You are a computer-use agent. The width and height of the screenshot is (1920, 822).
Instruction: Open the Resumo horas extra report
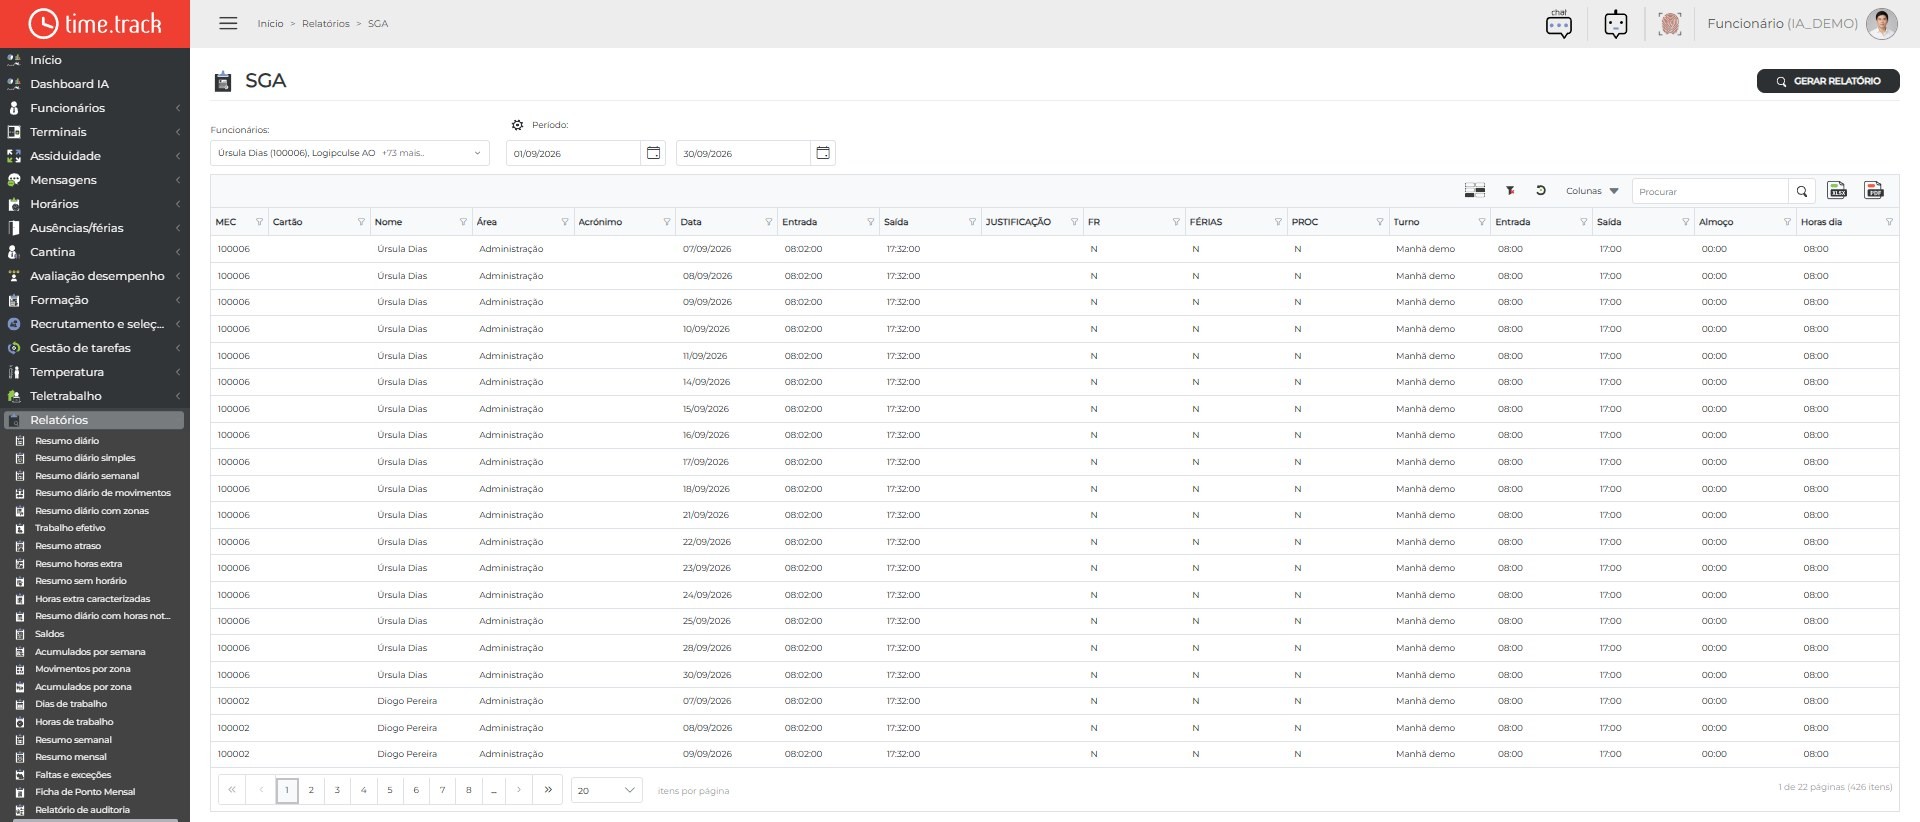point(79,564)
